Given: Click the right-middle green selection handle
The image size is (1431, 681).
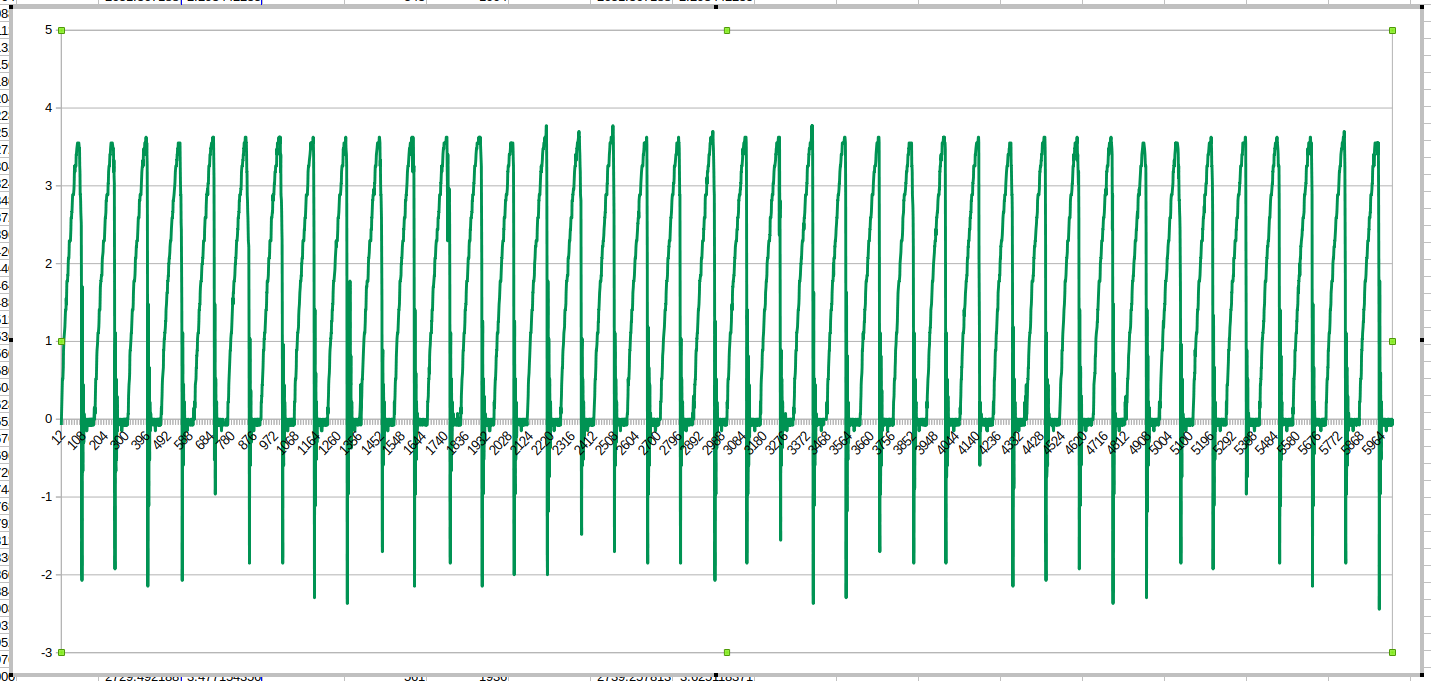Looking at the screenshot, I should coord(1392,342).
